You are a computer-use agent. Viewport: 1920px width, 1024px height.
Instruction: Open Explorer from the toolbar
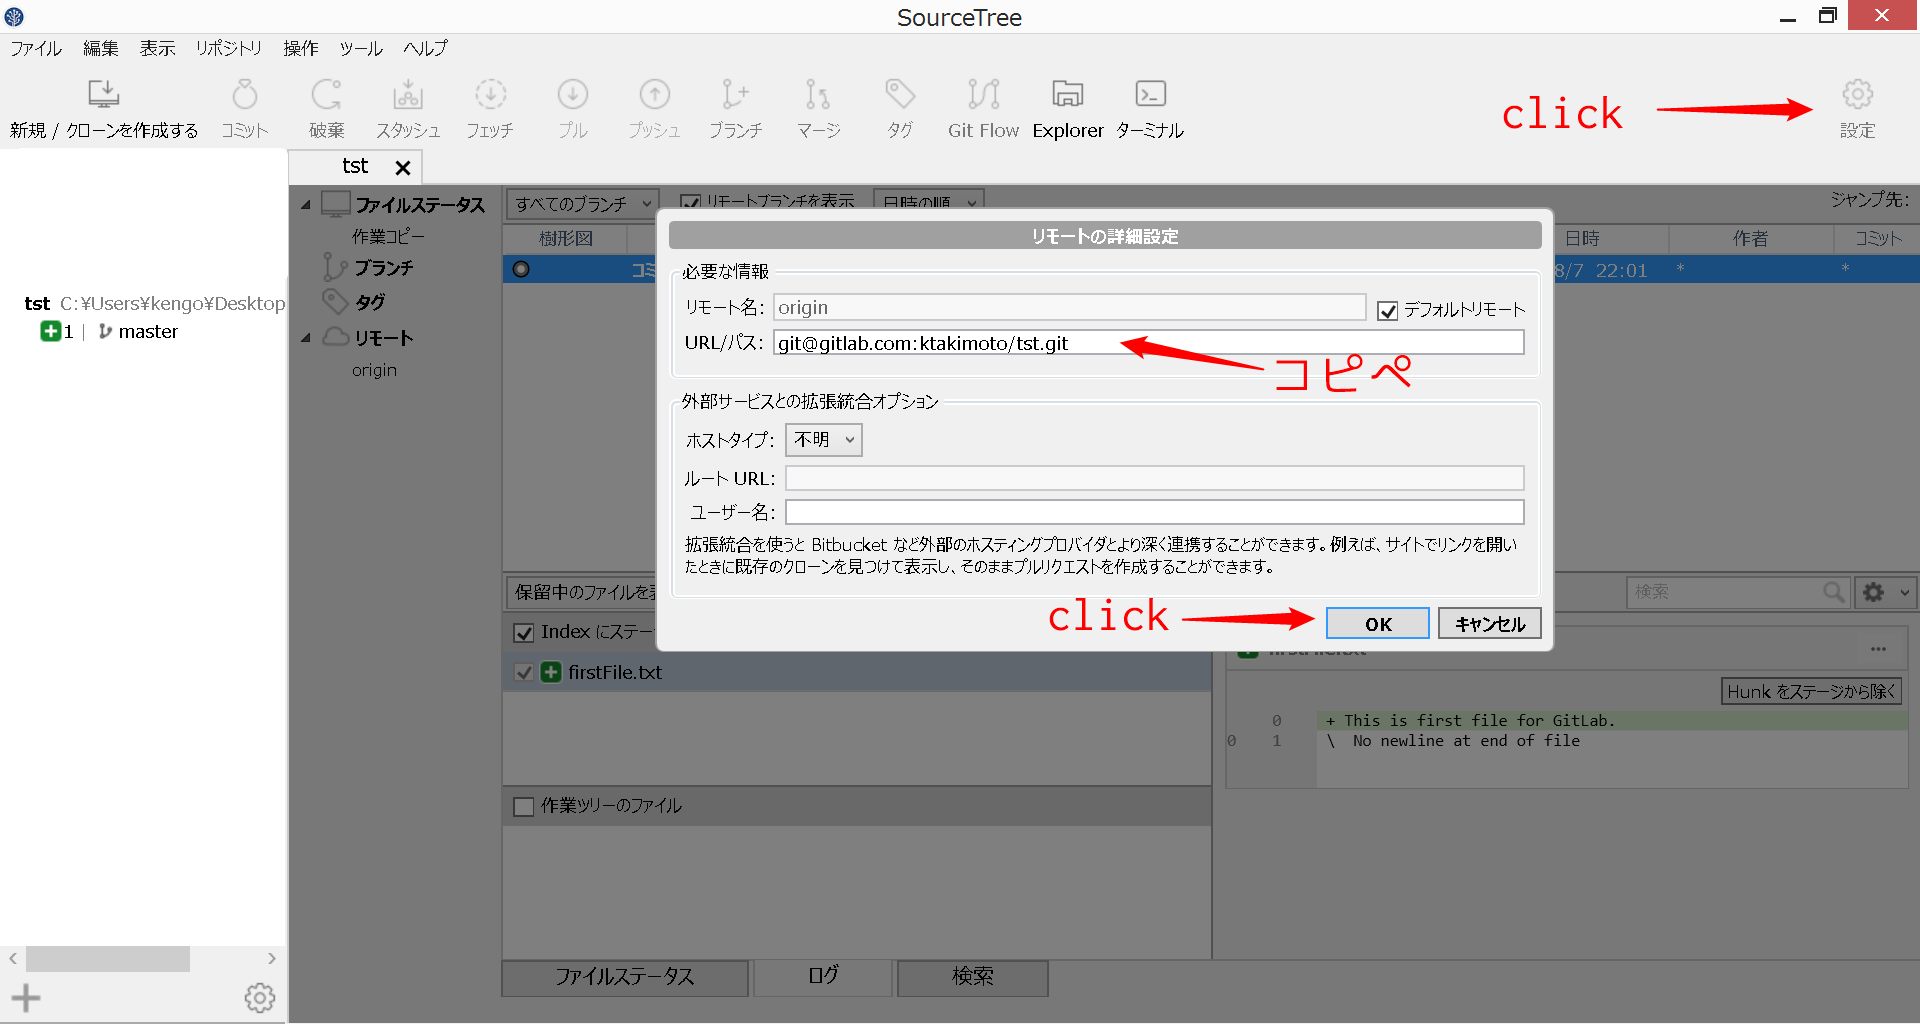1068,94
